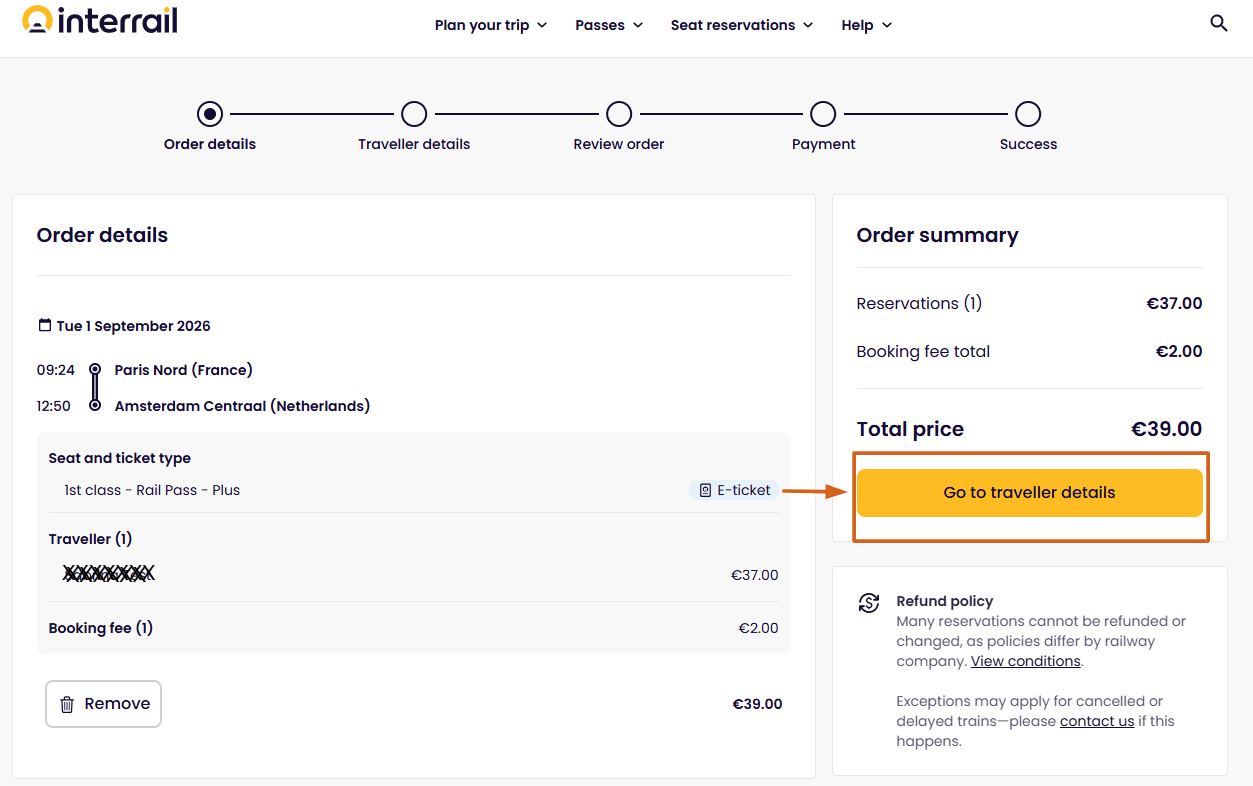Click the Refund policy heading
The height and width of the screenshot is (786, 1253).
(945, 601)
